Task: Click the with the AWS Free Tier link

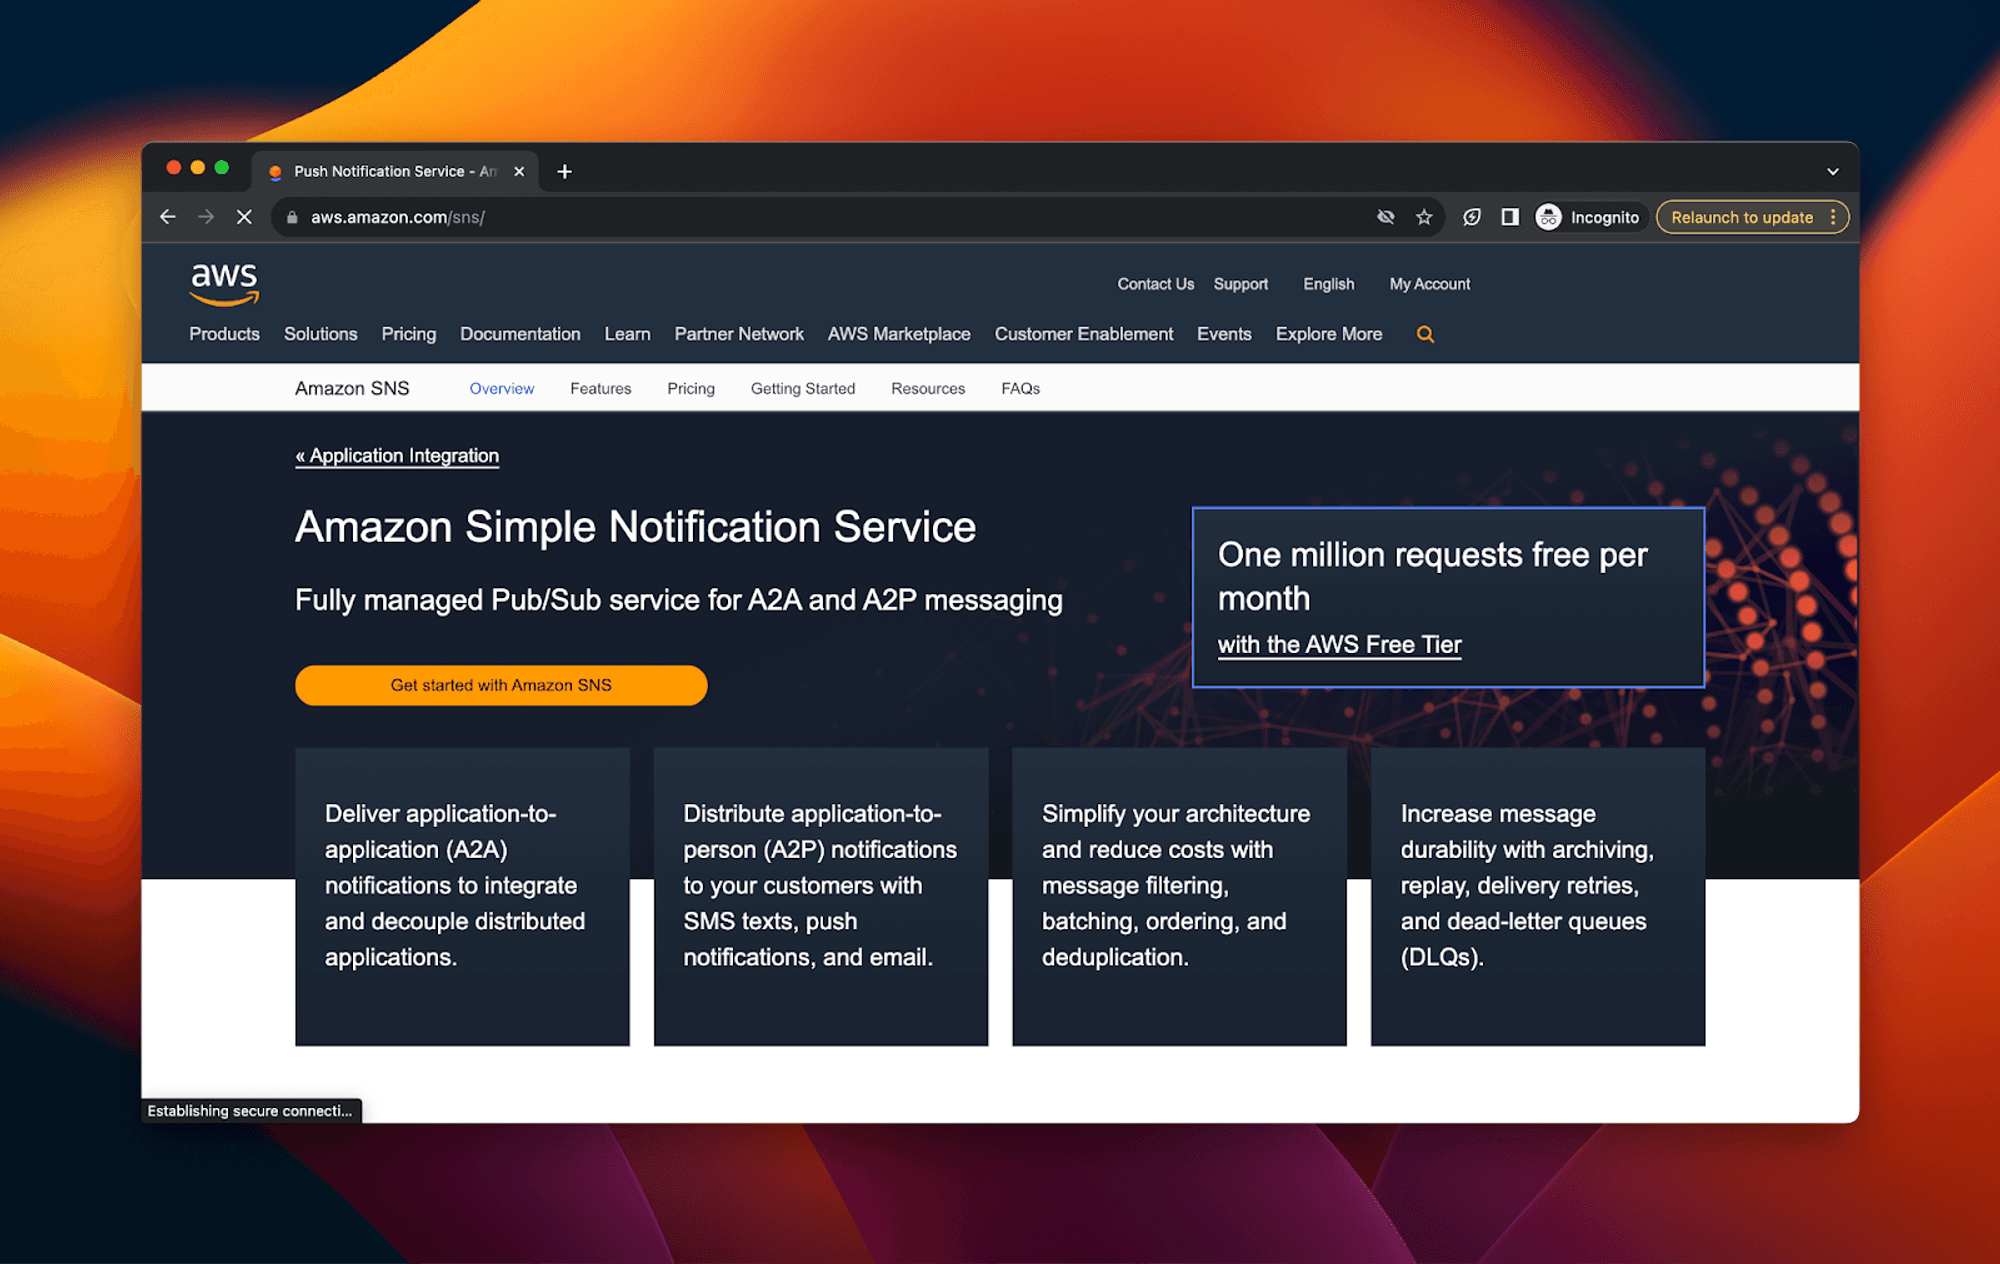Action: click(x=1339, y=645)
